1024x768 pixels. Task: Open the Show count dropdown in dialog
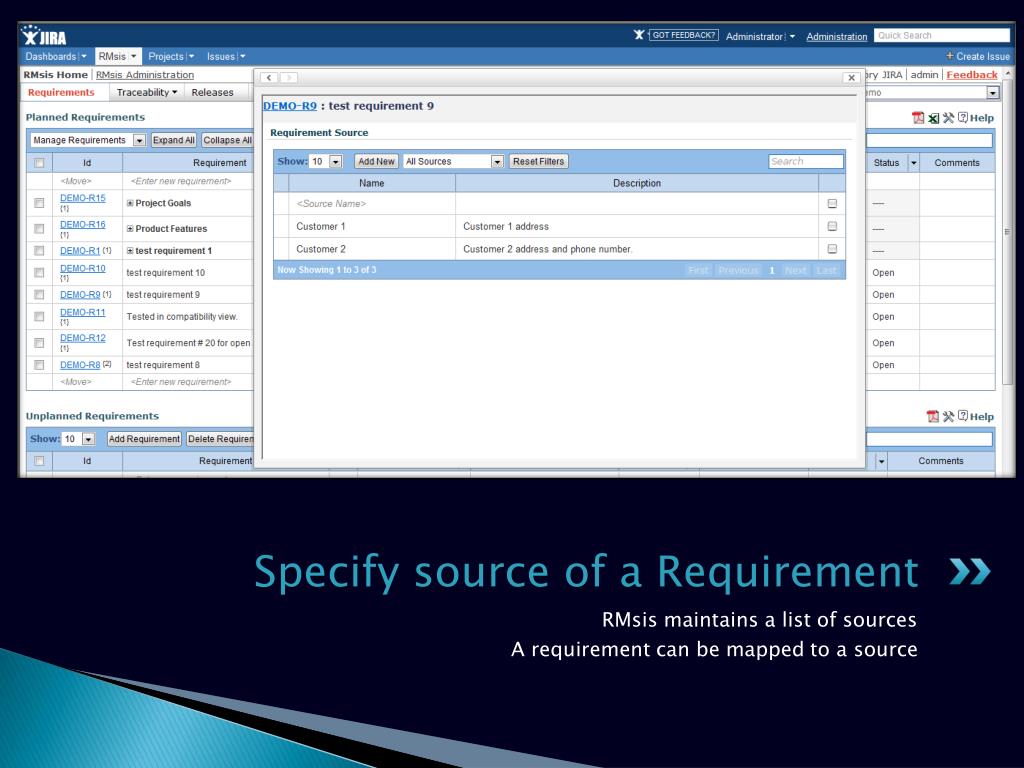click(x=336, y=161)
